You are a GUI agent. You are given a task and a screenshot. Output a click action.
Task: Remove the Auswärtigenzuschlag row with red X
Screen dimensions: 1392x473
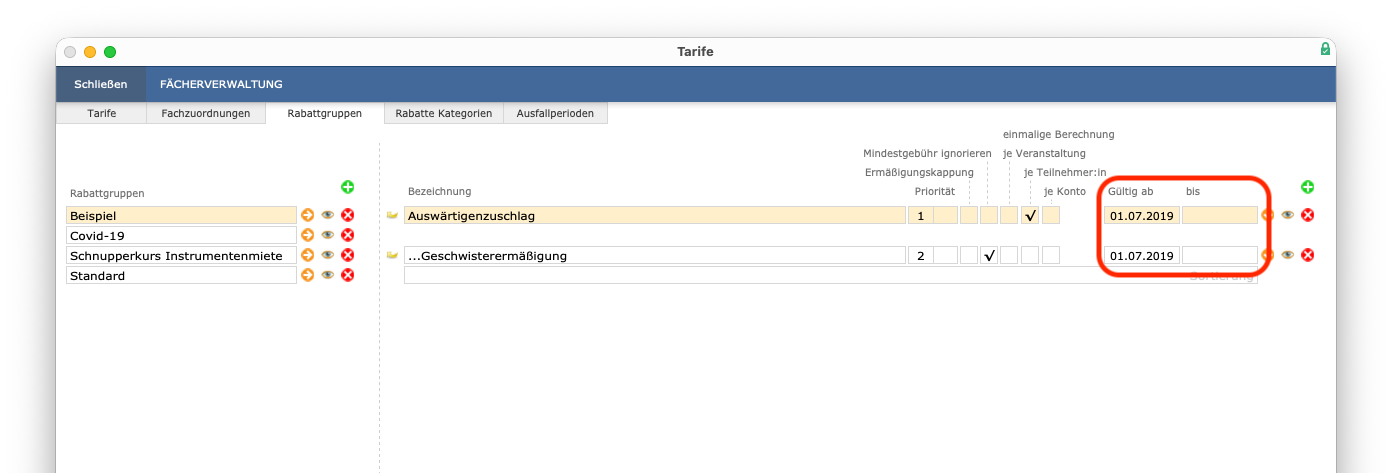click(x=1307, y=215)
